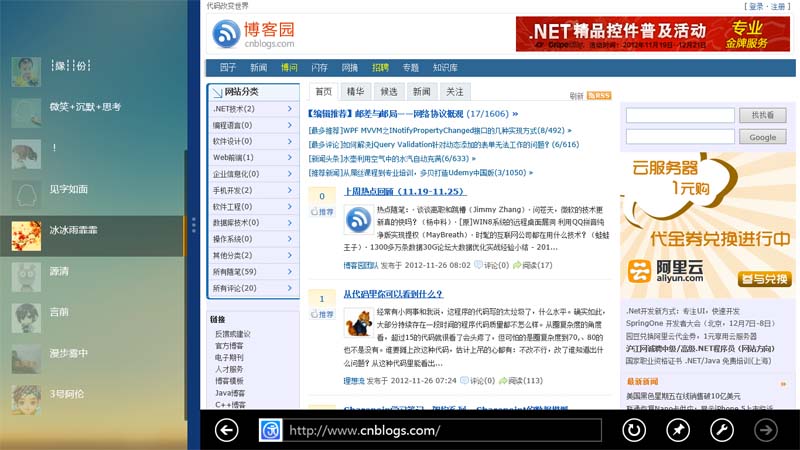Reload the page with the refresh icon
Viewport: 800px width, 450px height.
tap(634, 430)
